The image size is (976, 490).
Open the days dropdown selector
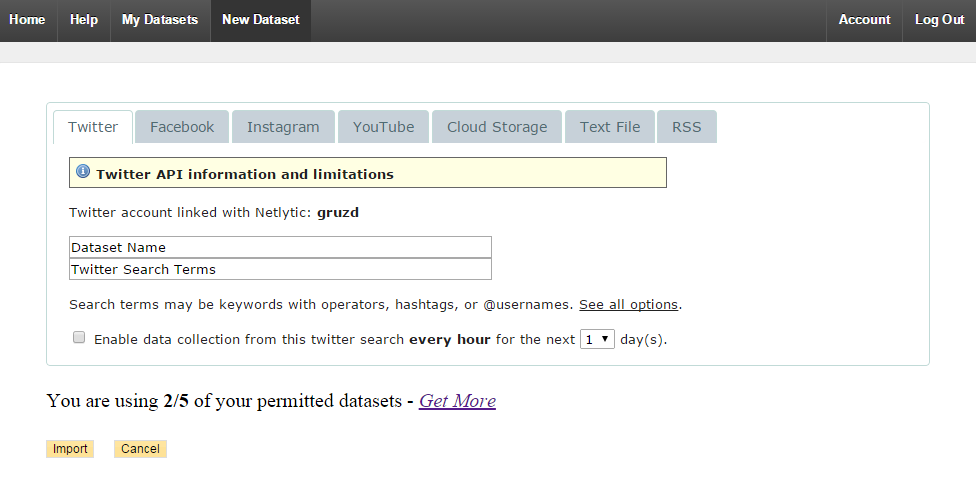point(597,339)
